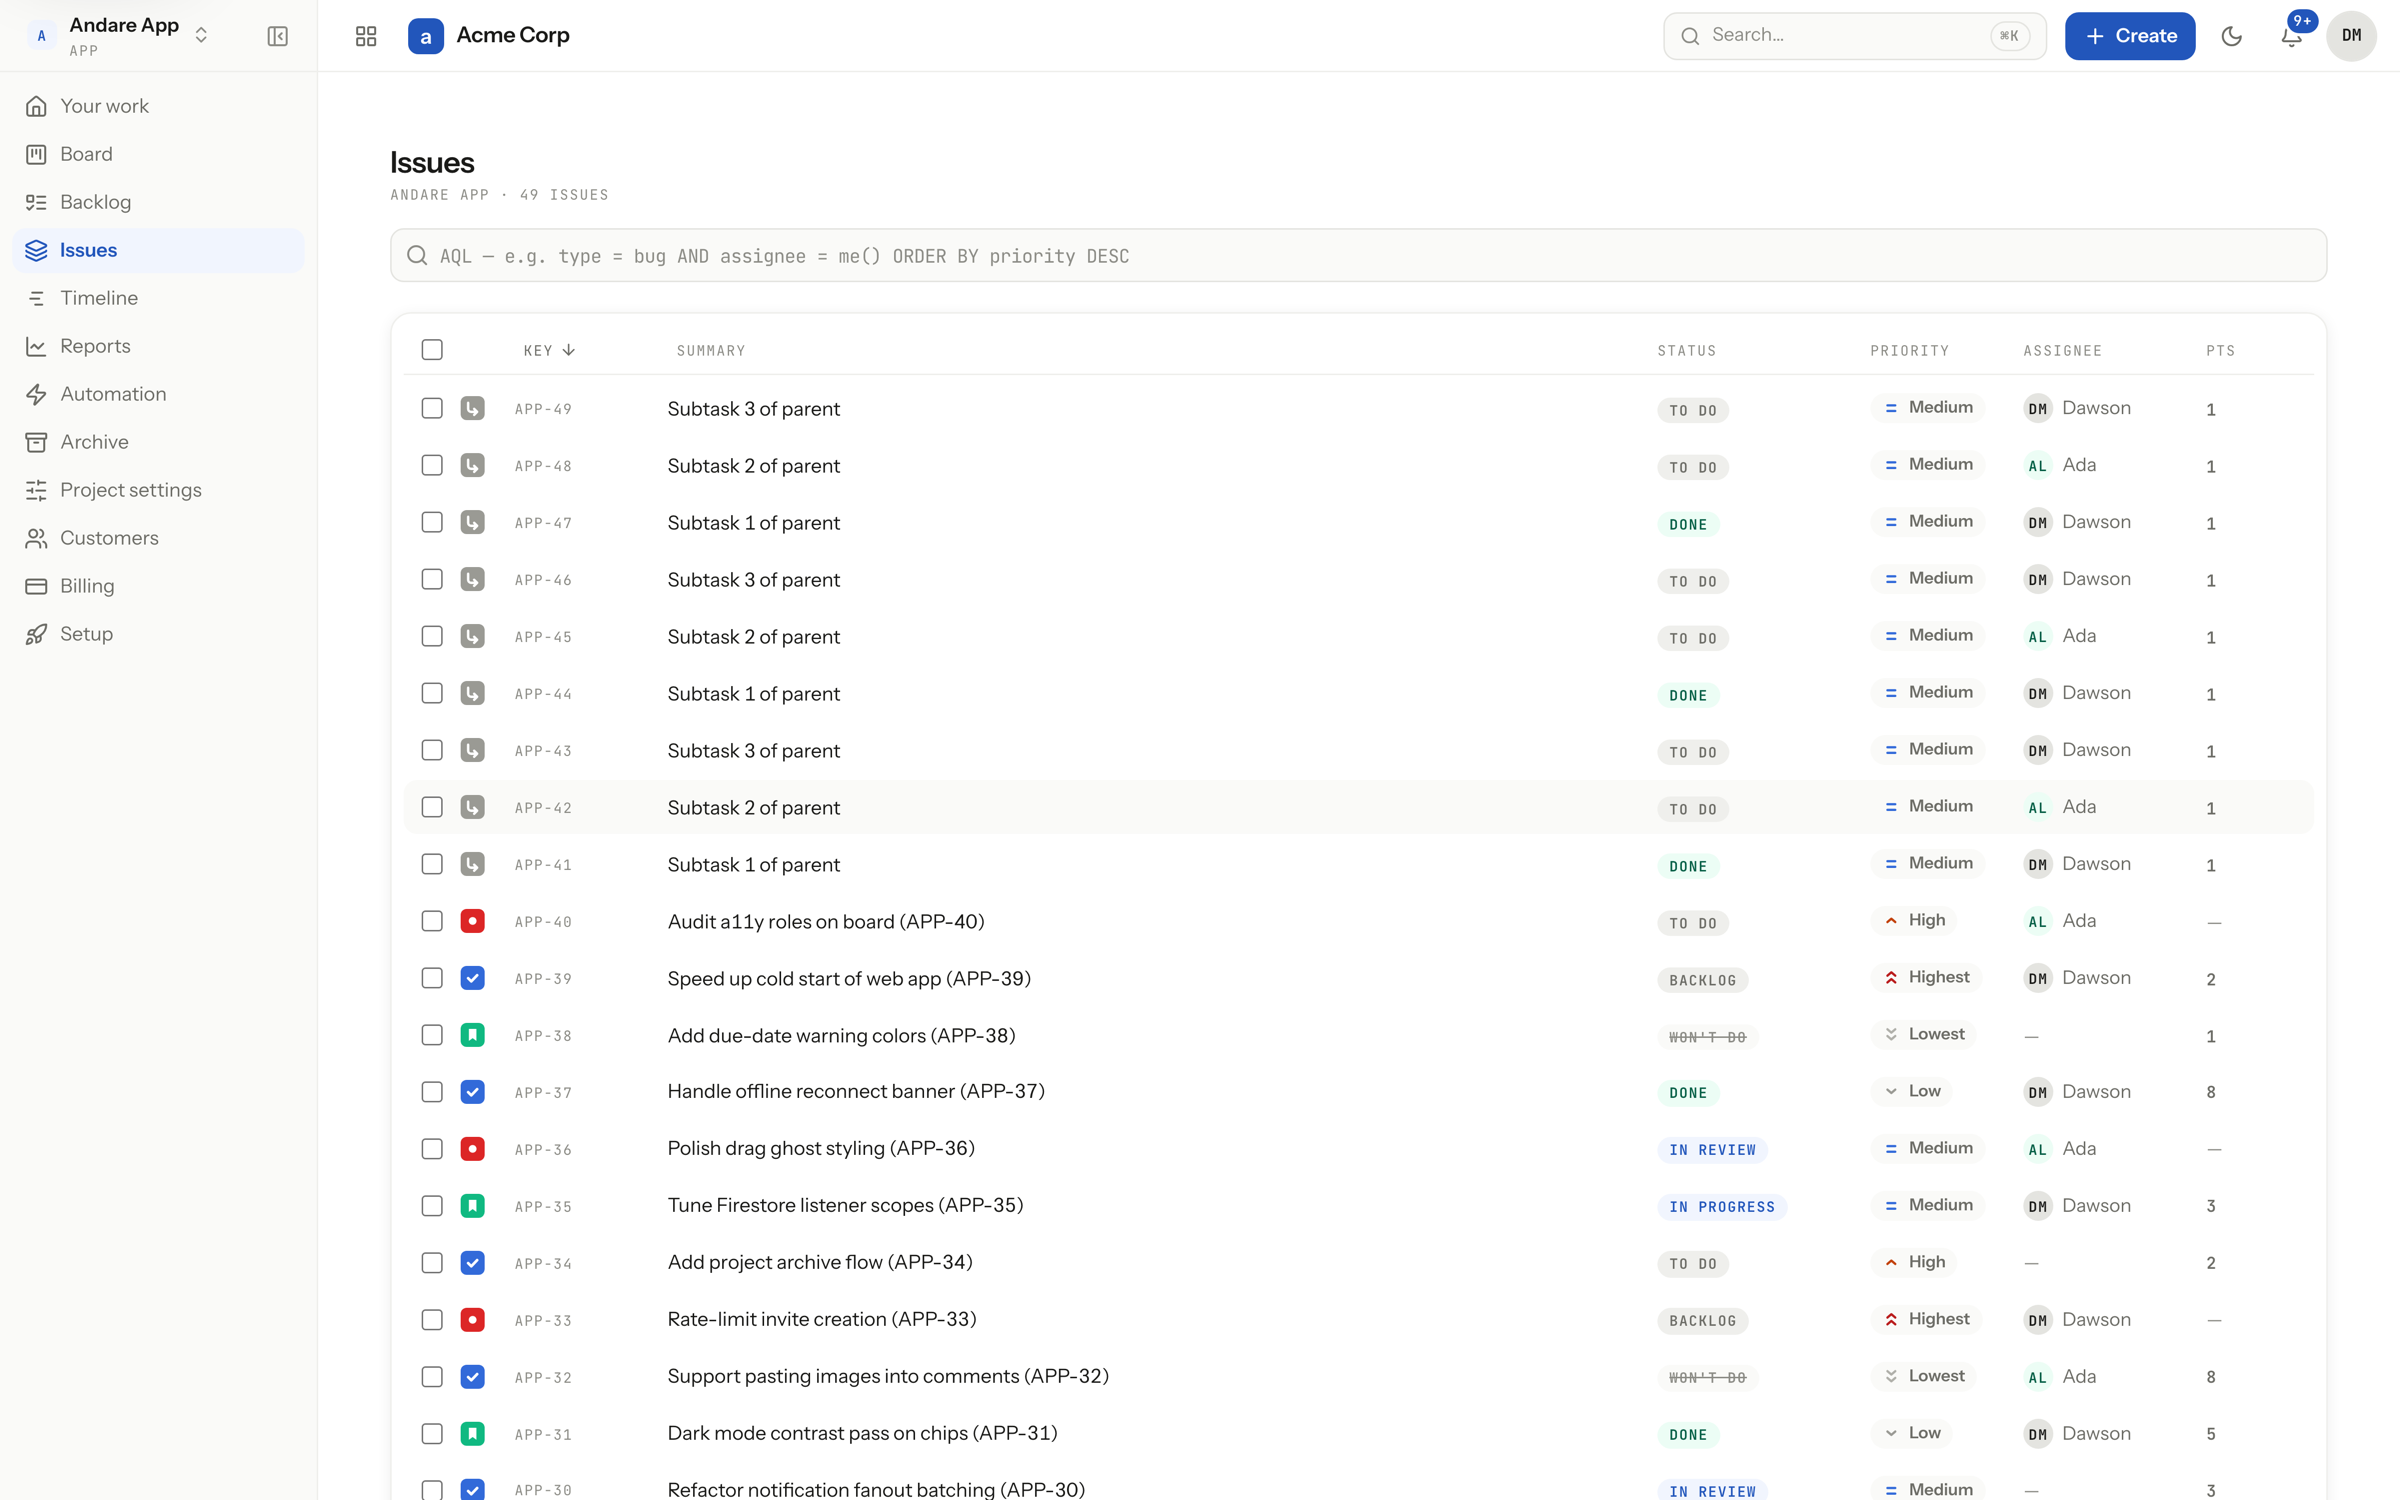2400x1500 pixels.
Task: Click the Billing card icon
Action: coord(36,586)
